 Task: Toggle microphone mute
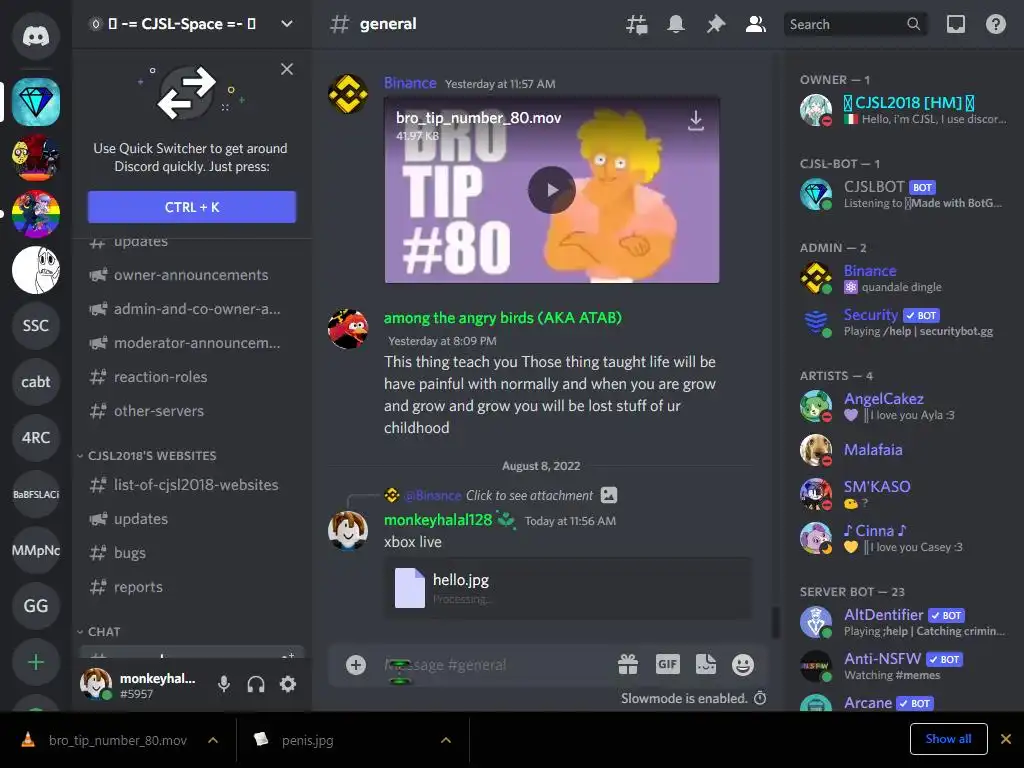coord(223,684)
